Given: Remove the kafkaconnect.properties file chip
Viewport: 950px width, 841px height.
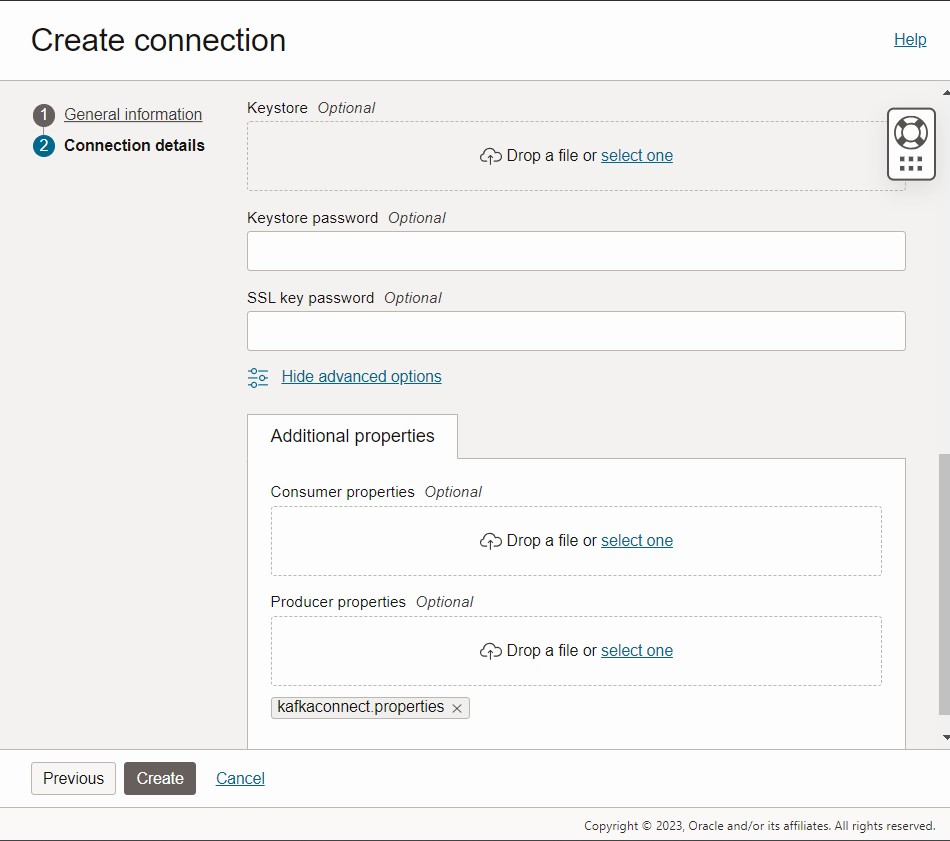Looking at the screenshot, I should click(x=457, y=708).
